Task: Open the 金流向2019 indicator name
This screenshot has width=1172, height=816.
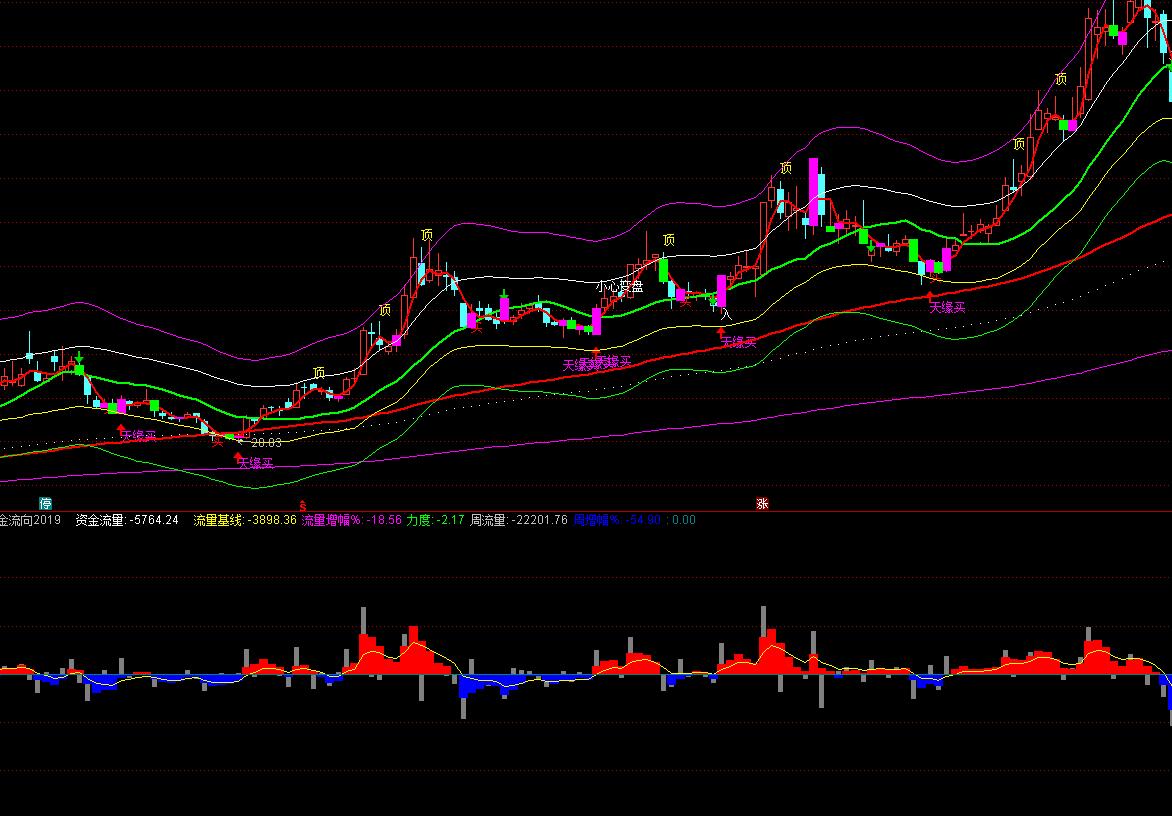Action: tap(30, 520)
